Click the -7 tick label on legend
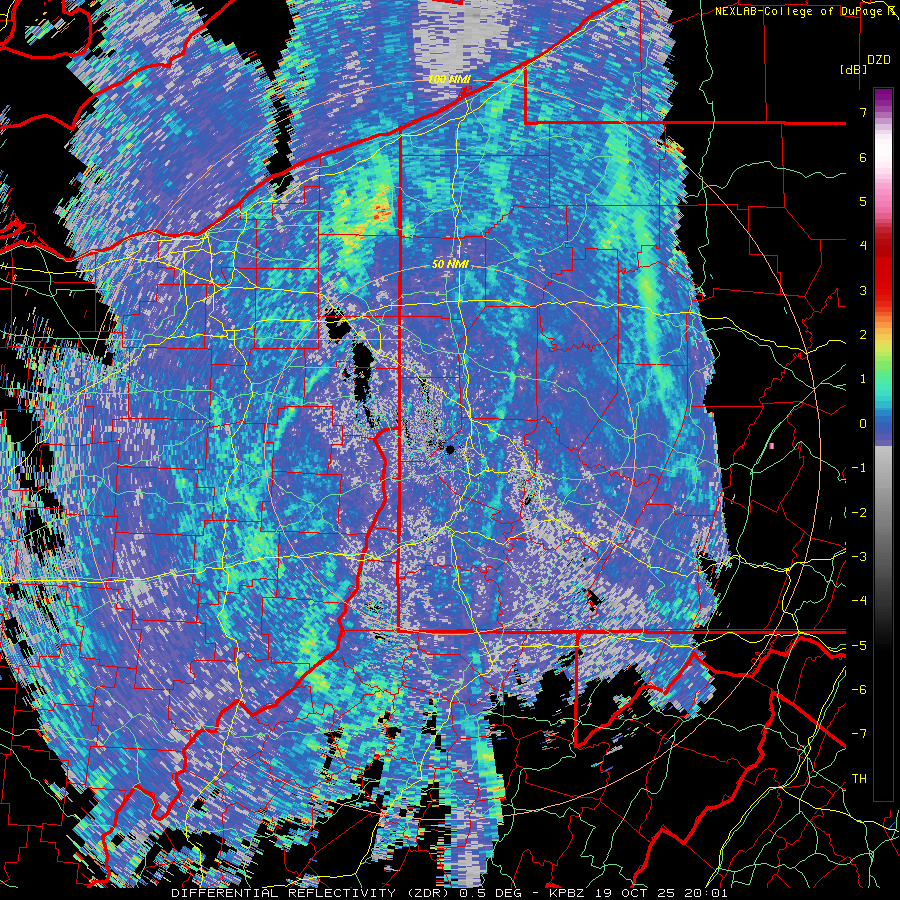Image resolution: width=900 pixels, height=900 pixels. 859,734
